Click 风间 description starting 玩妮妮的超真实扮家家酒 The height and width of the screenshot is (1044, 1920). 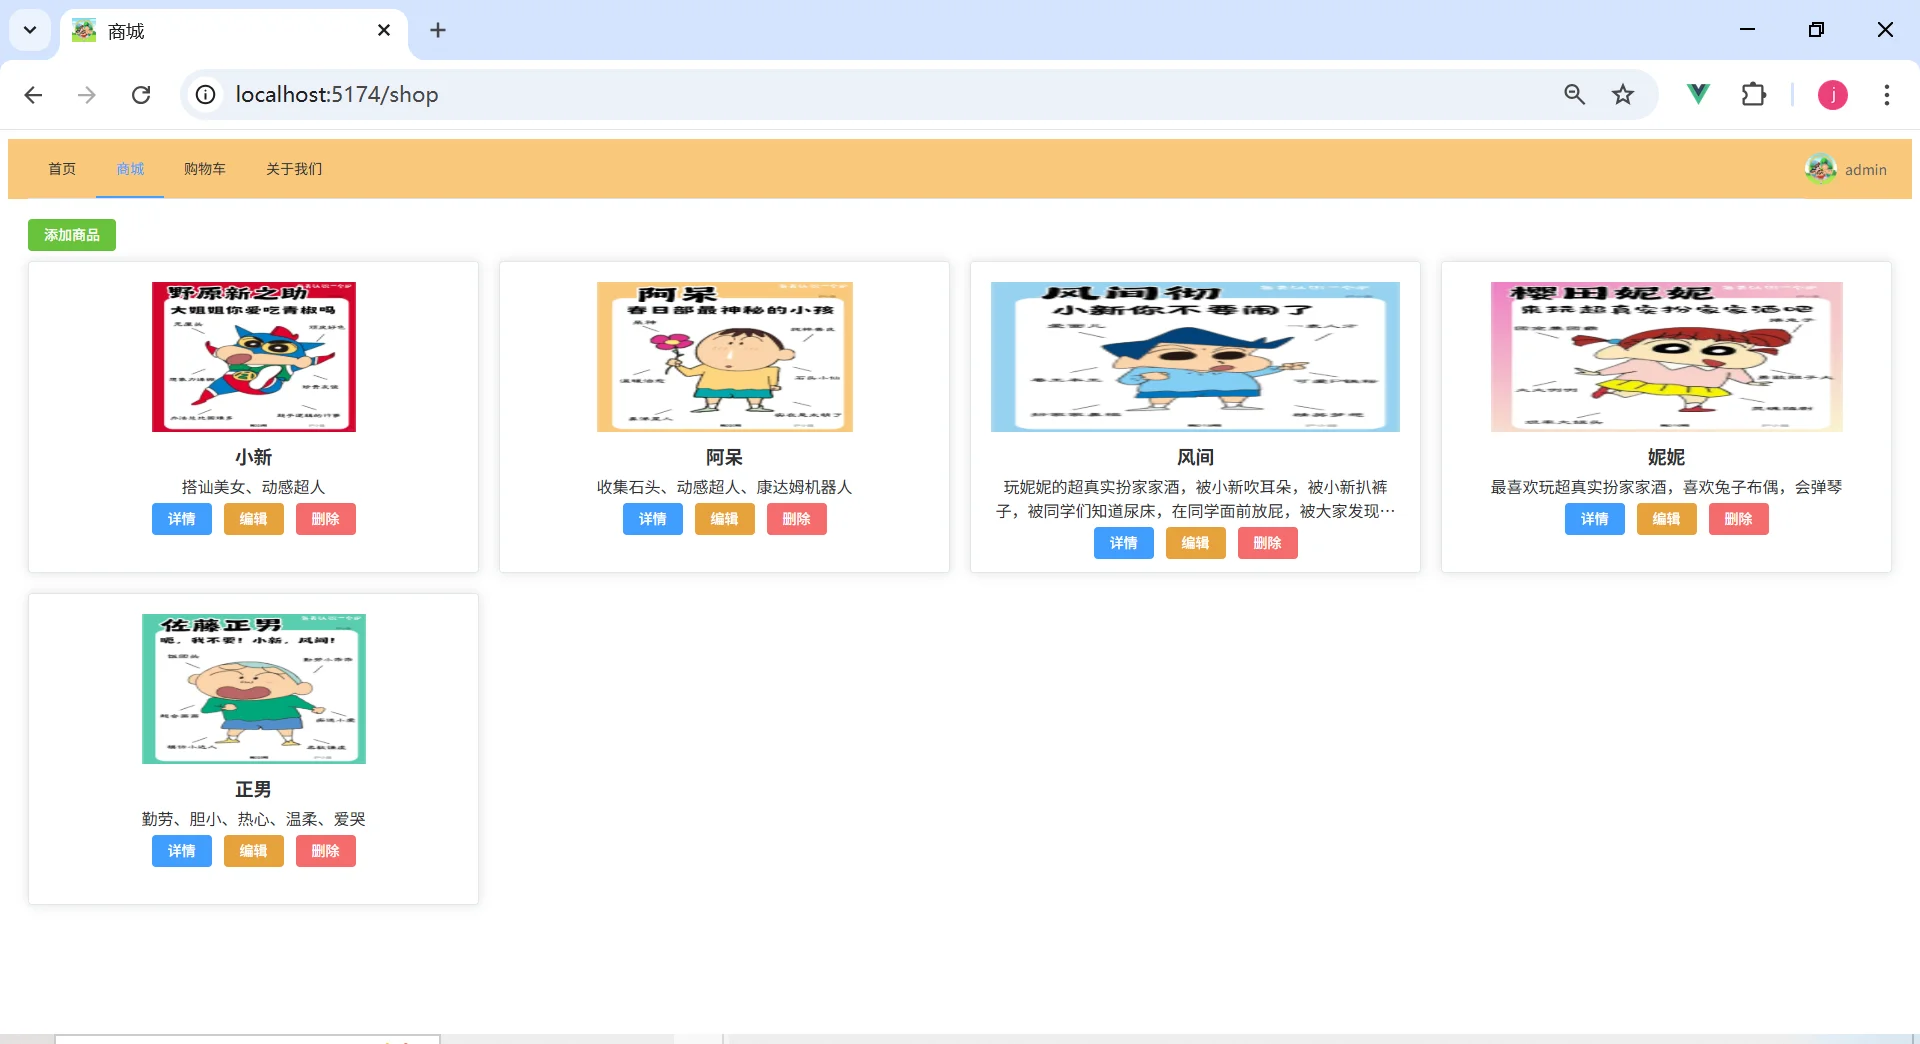tap(1196, 499)
